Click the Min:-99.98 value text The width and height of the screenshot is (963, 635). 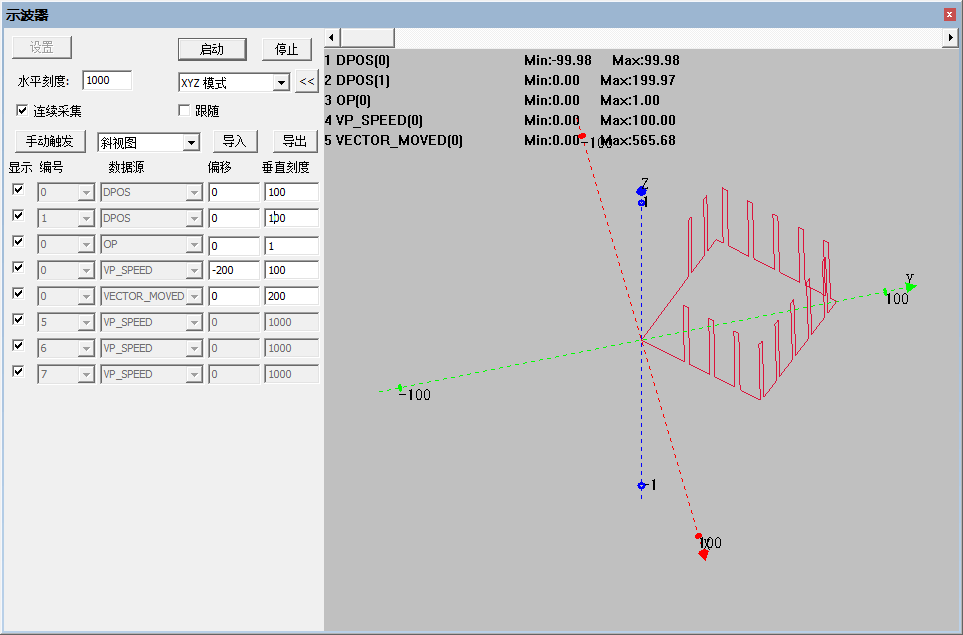click(558, 60)
